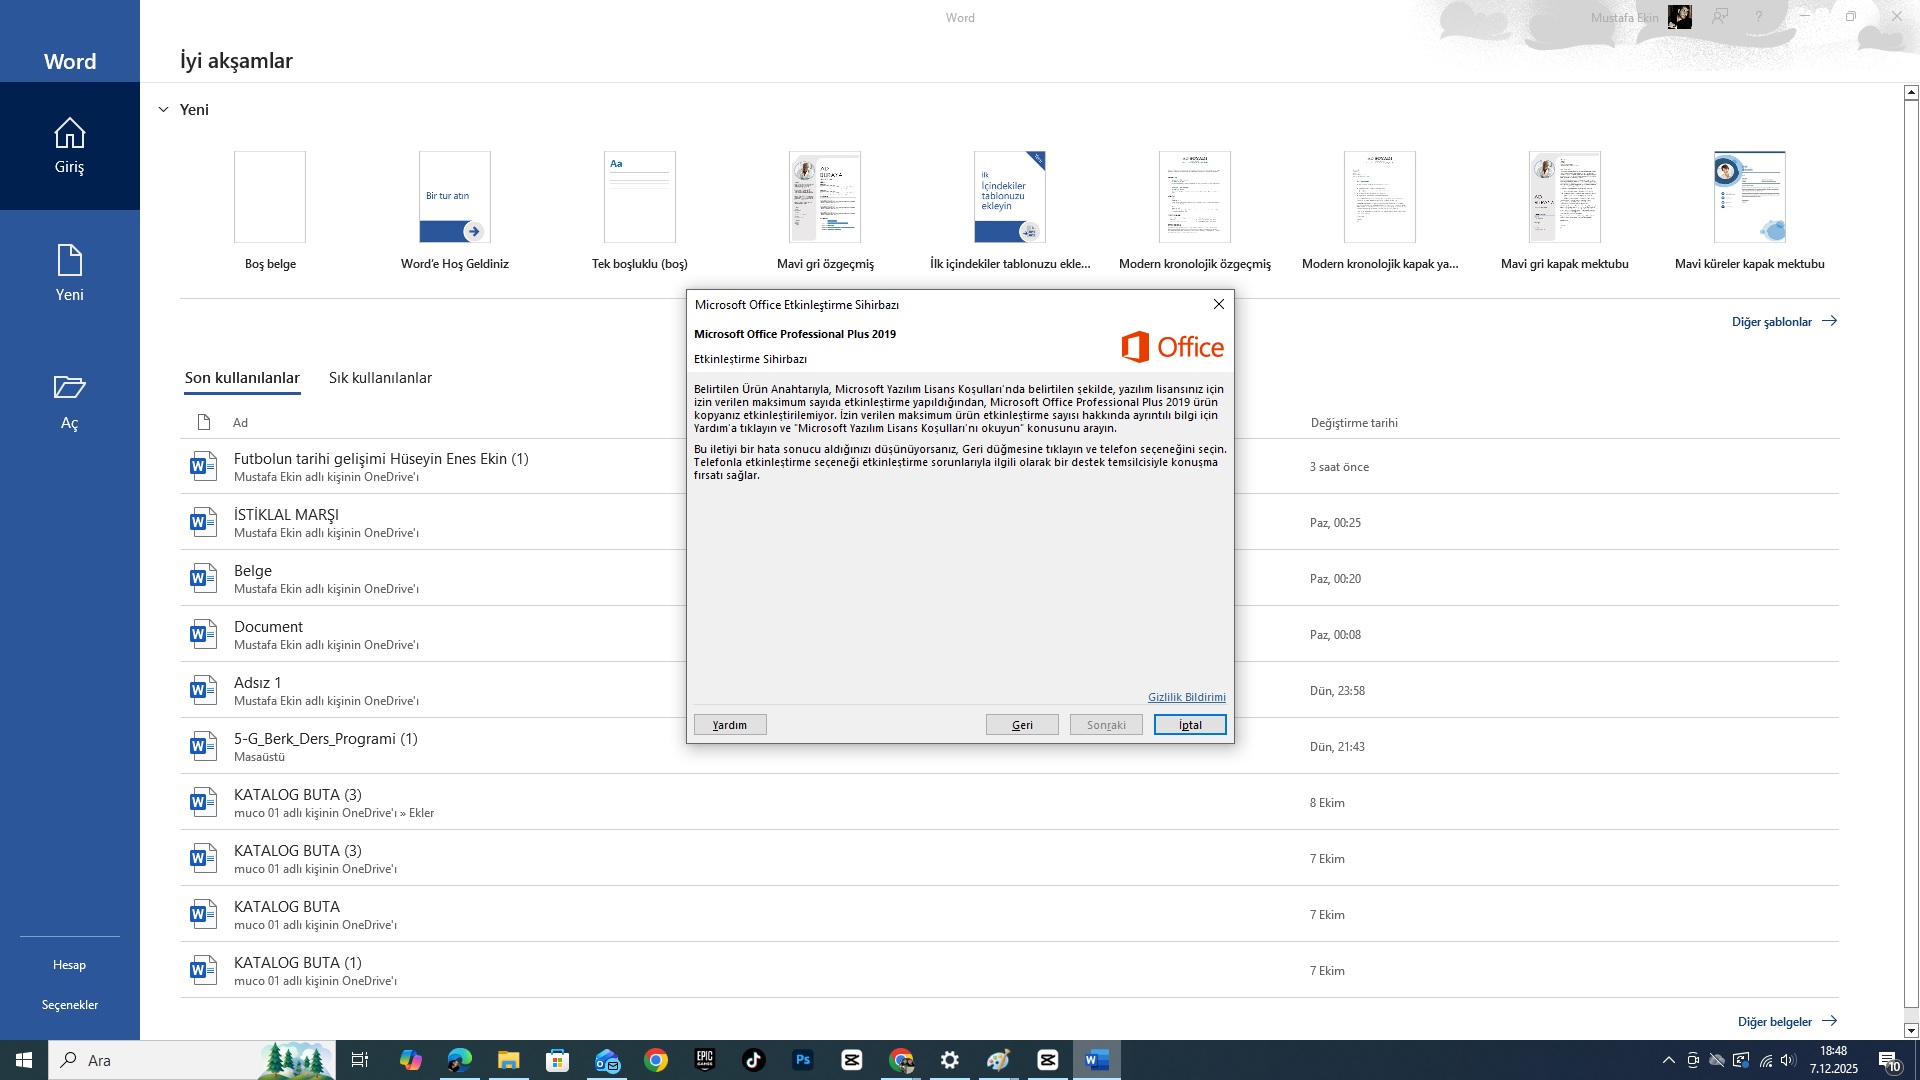The height and width of the screenshot is (1080, 1920).
Task: Click the İptal button in activation wizard
Action: [1190, 725]
